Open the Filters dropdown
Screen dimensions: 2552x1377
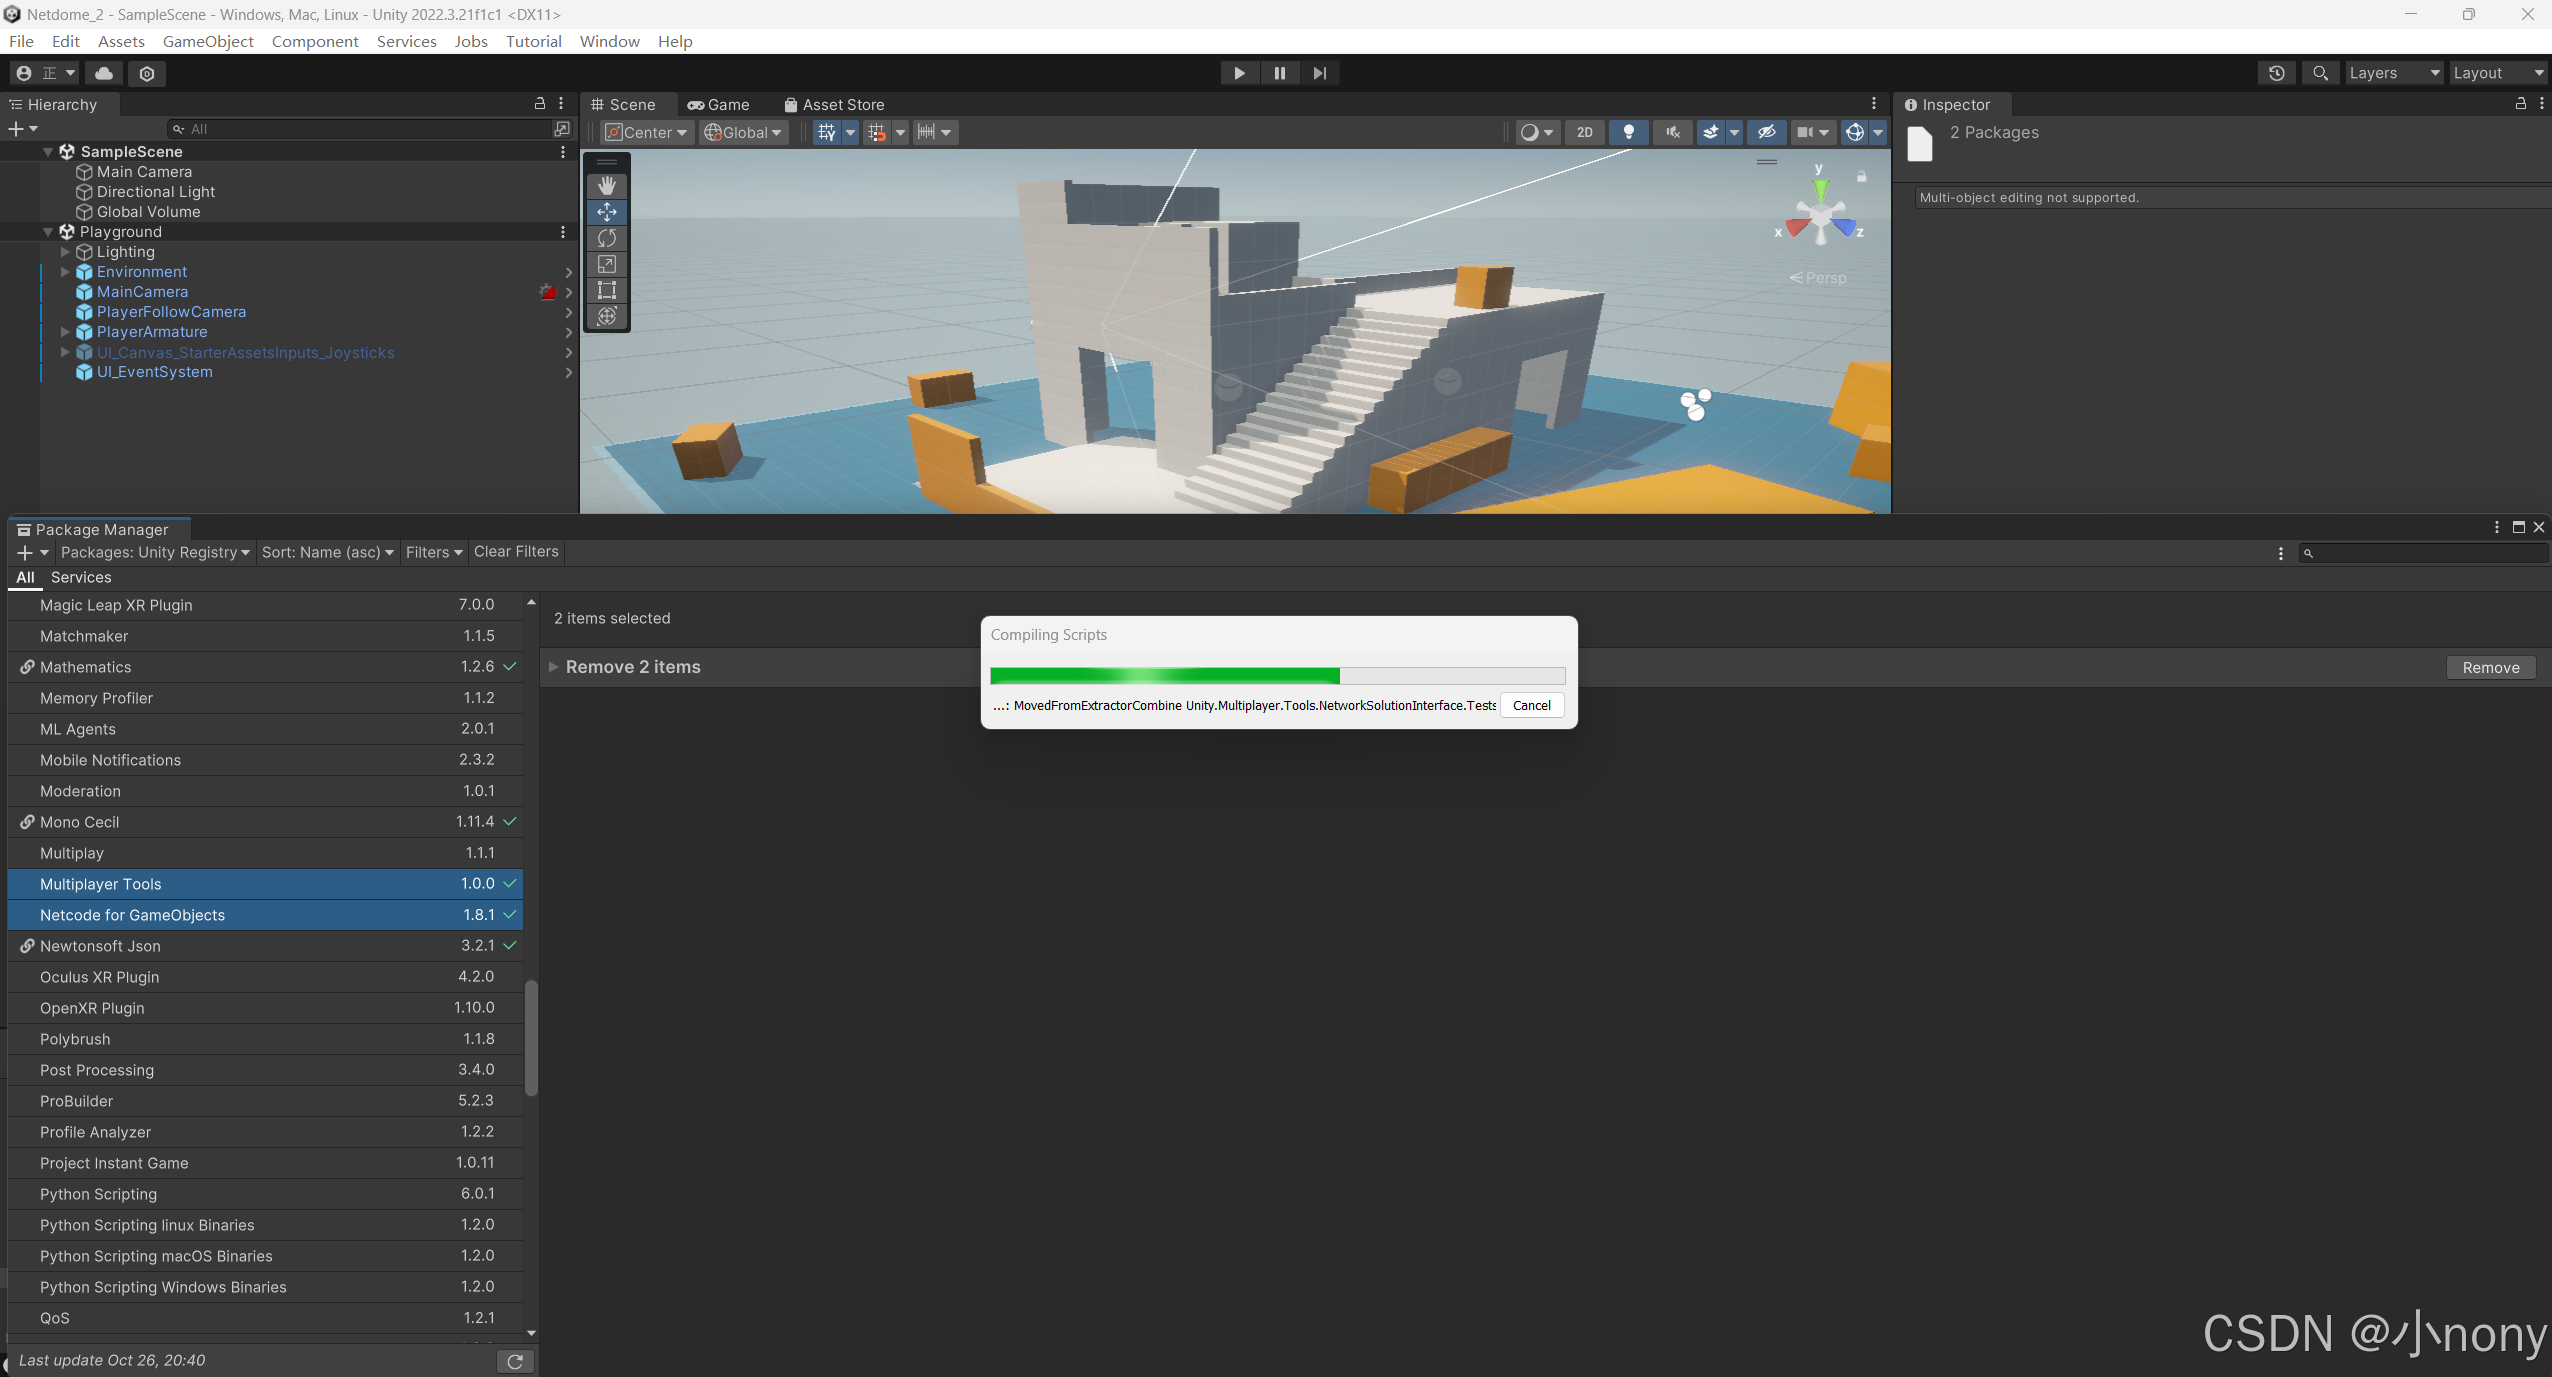pos(434,552)
